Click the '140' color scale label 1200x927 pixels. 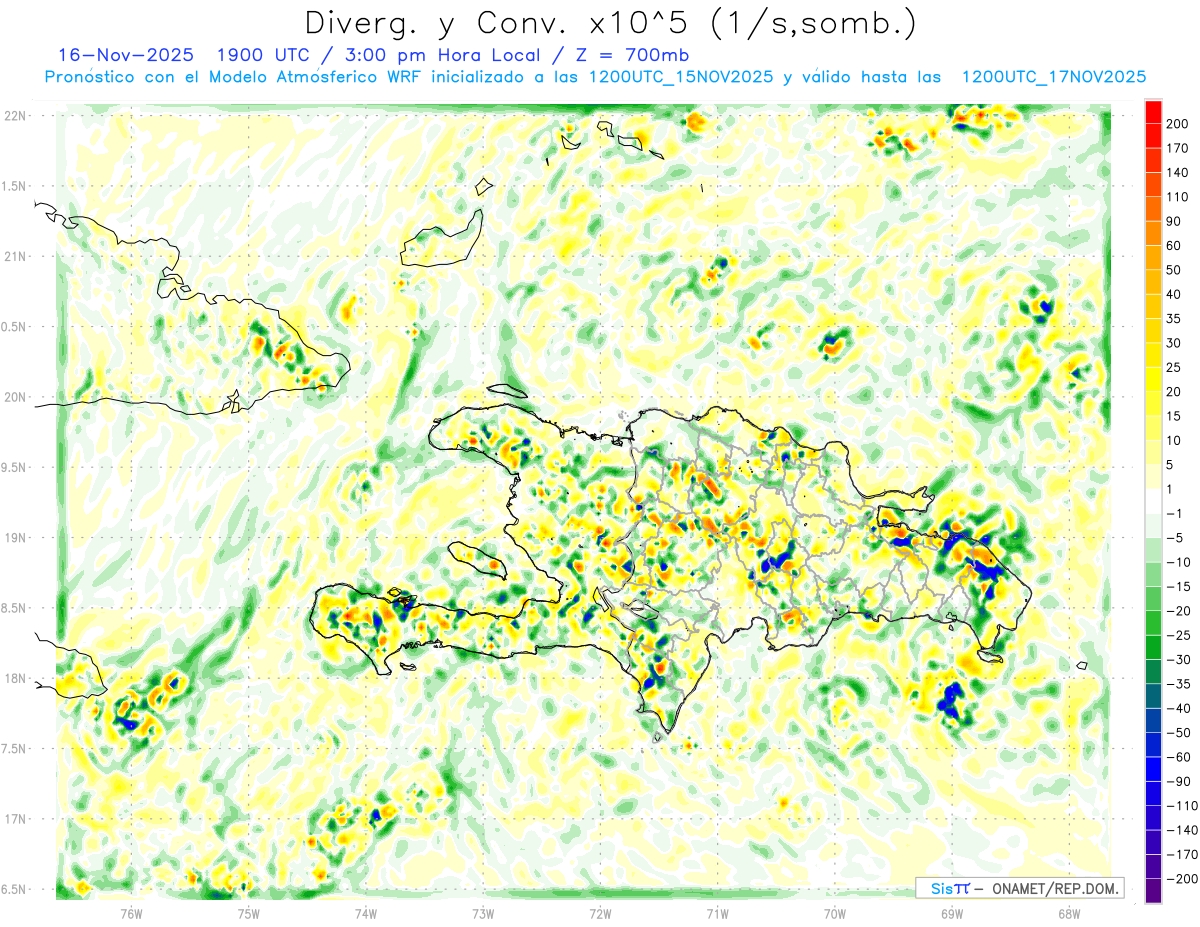click(x=1177, y=172)
